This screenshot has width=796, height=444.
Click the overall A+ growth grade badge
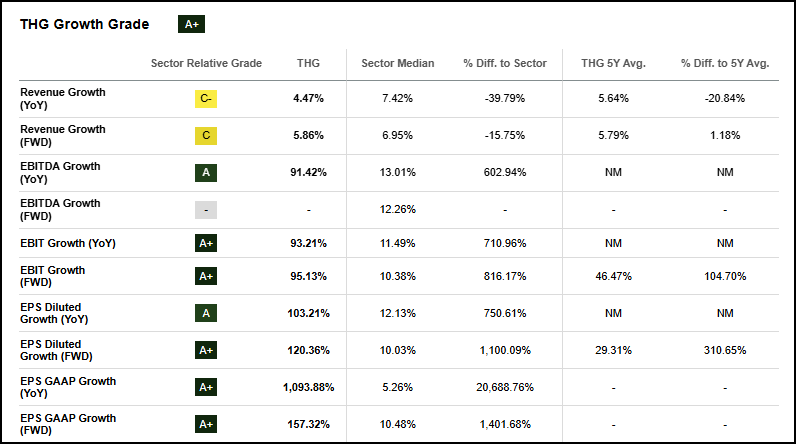point(190,24)
